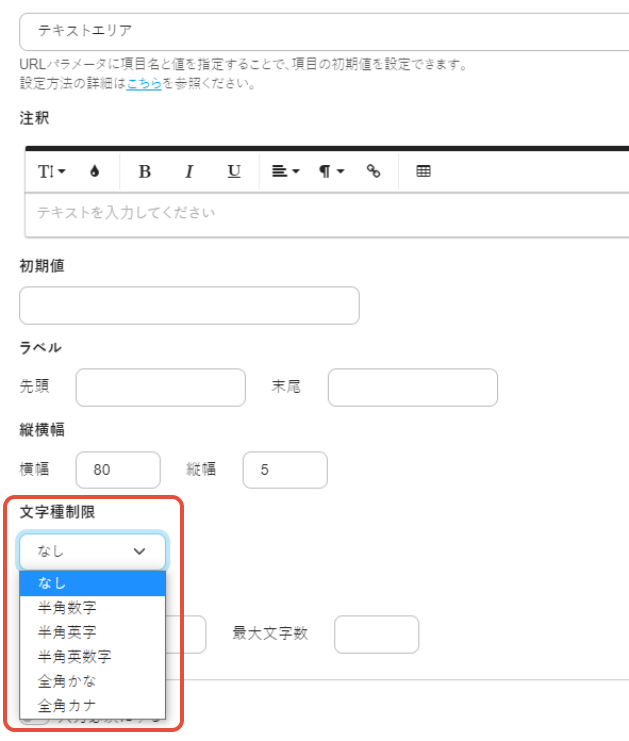
Task: Toggle underline formatting
Action: click(x=234, y=171)
